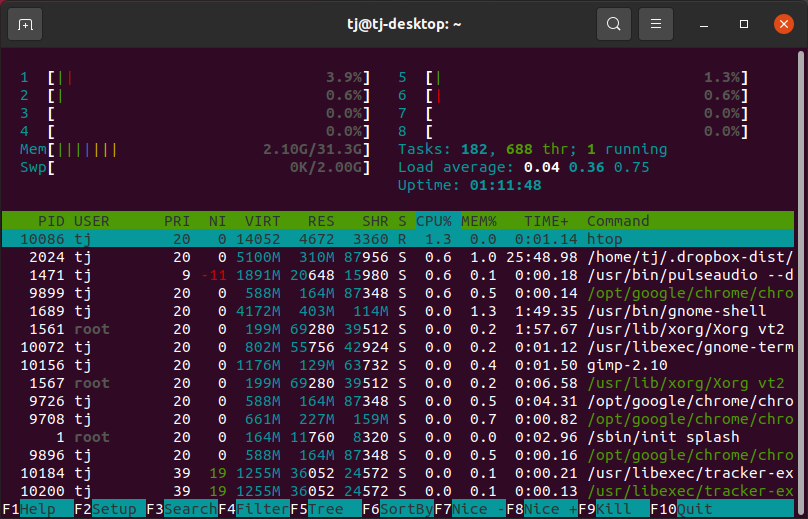The width and height of the screenshot is (808, 519).
Task: Sort by VIRT column header
Action: 262,221
